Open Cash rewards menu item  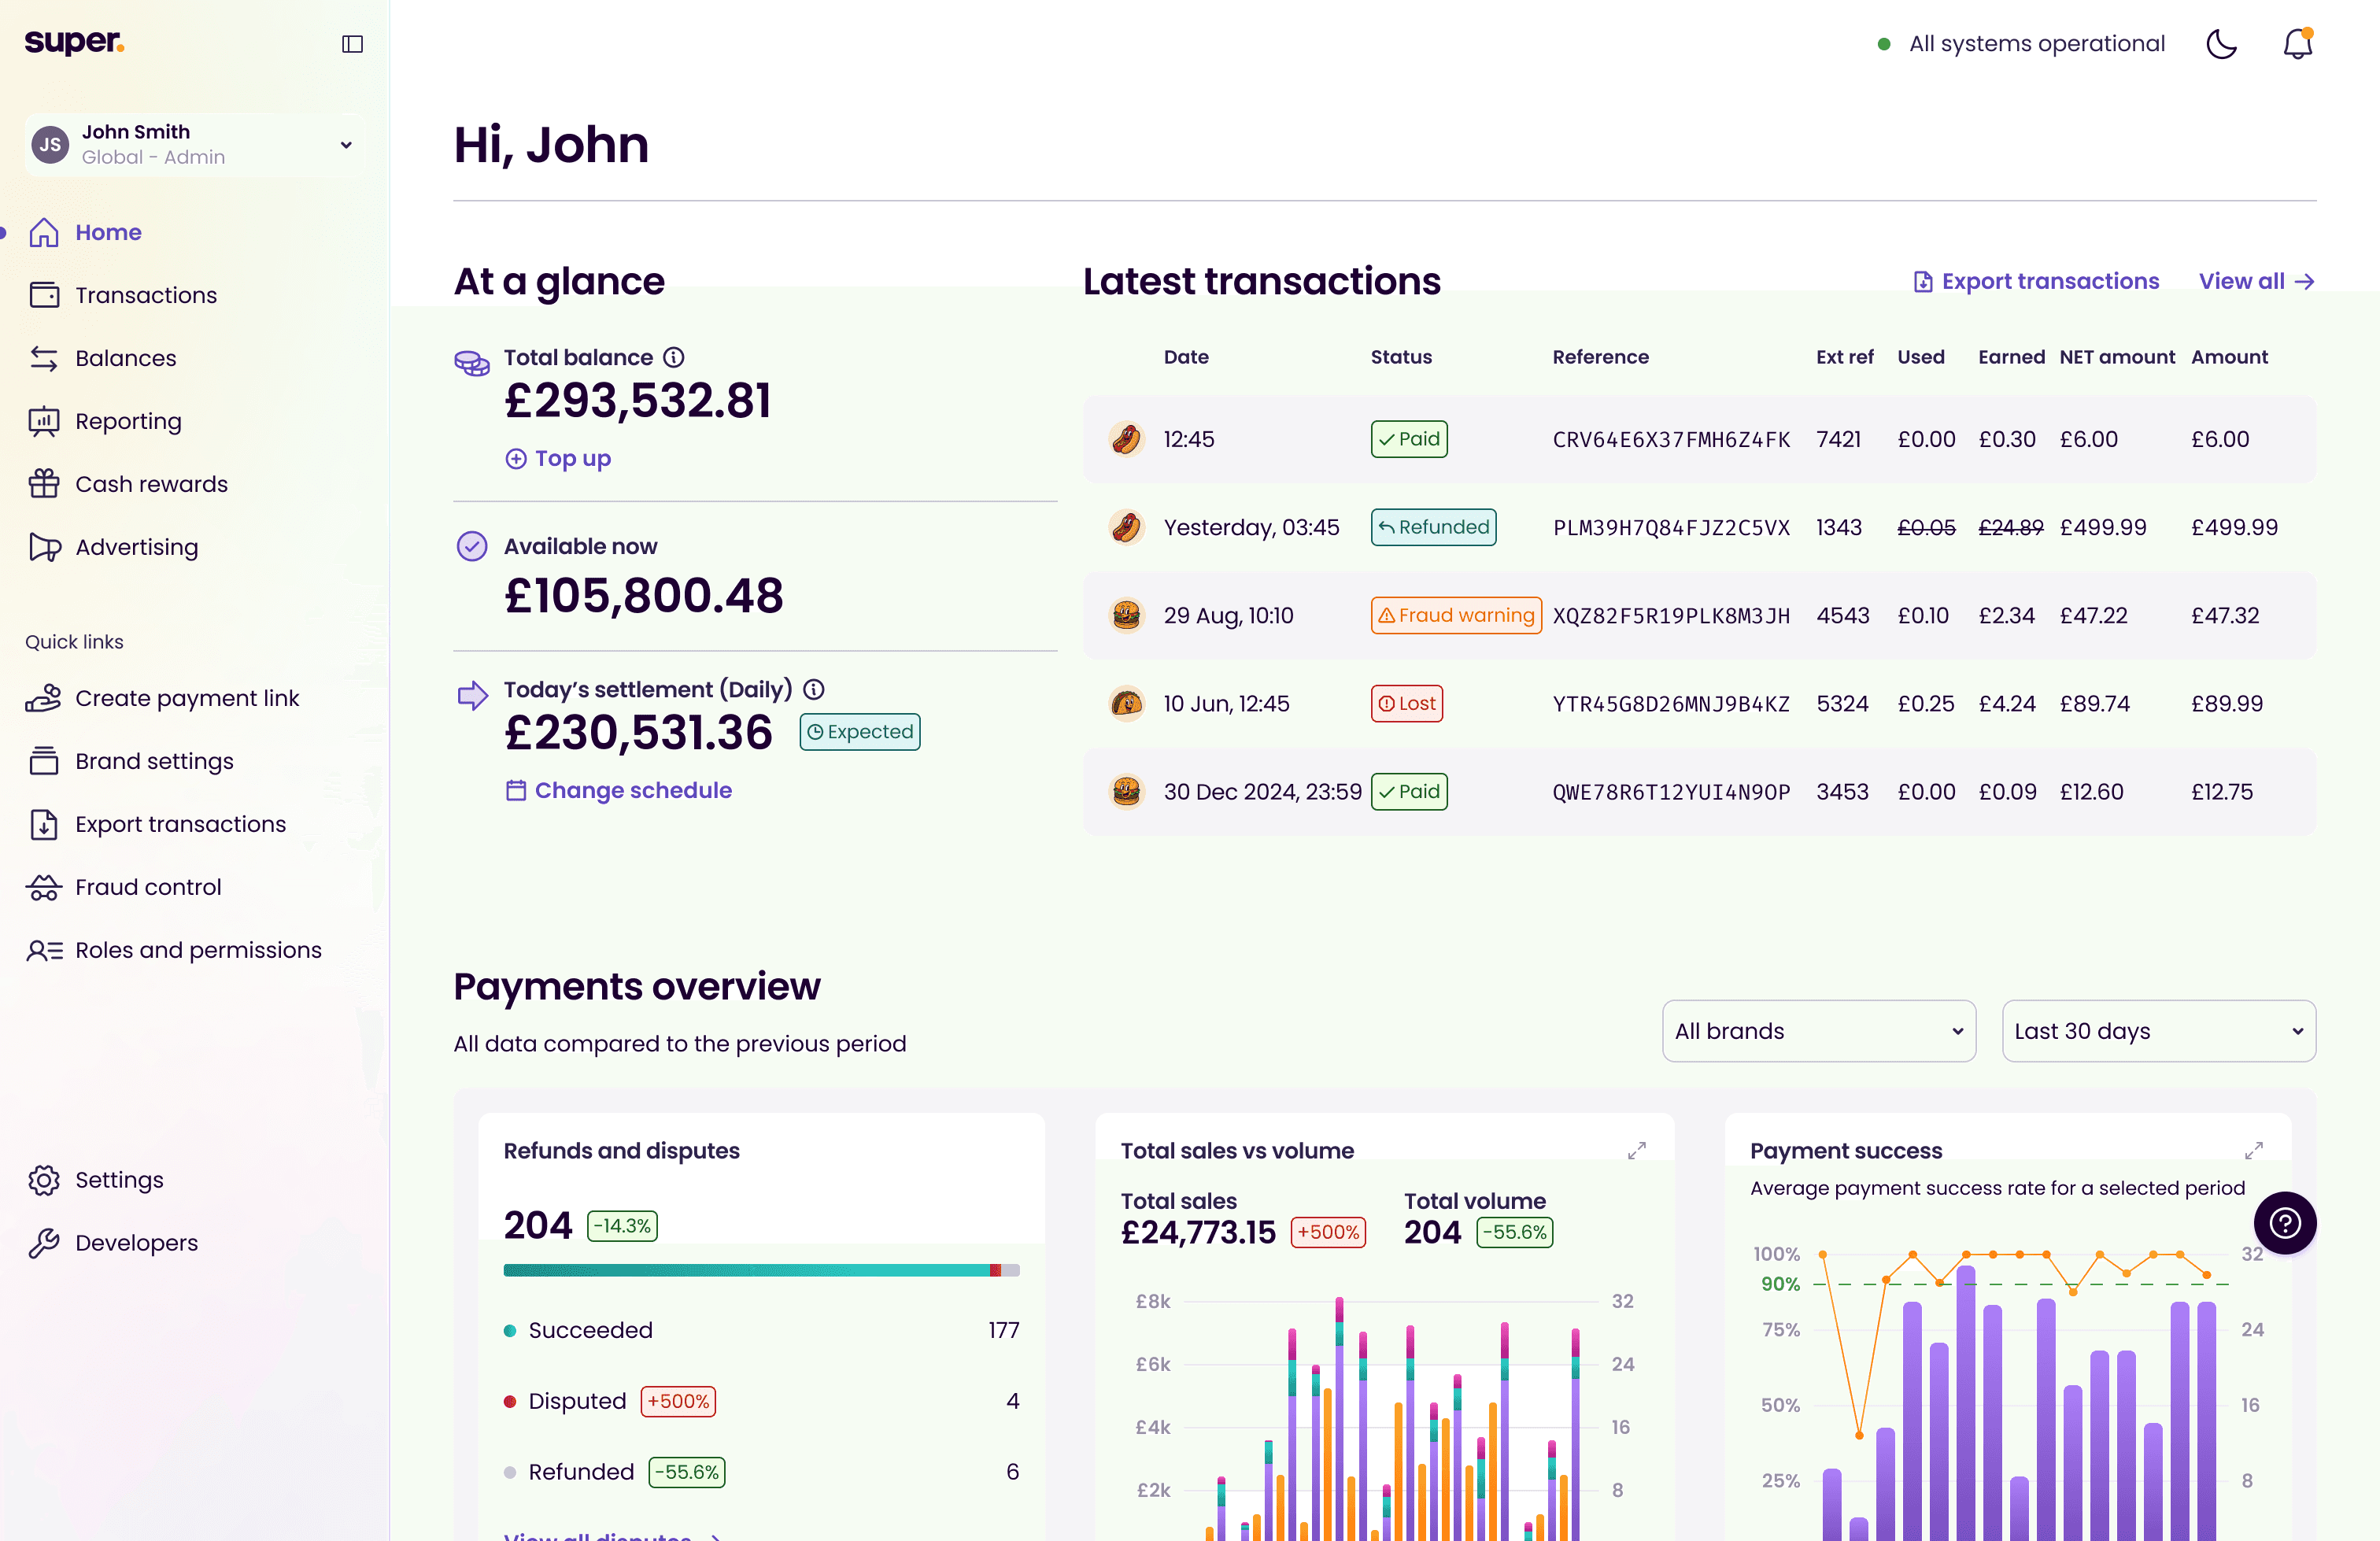pyautogui.click(x=151, y=484)
